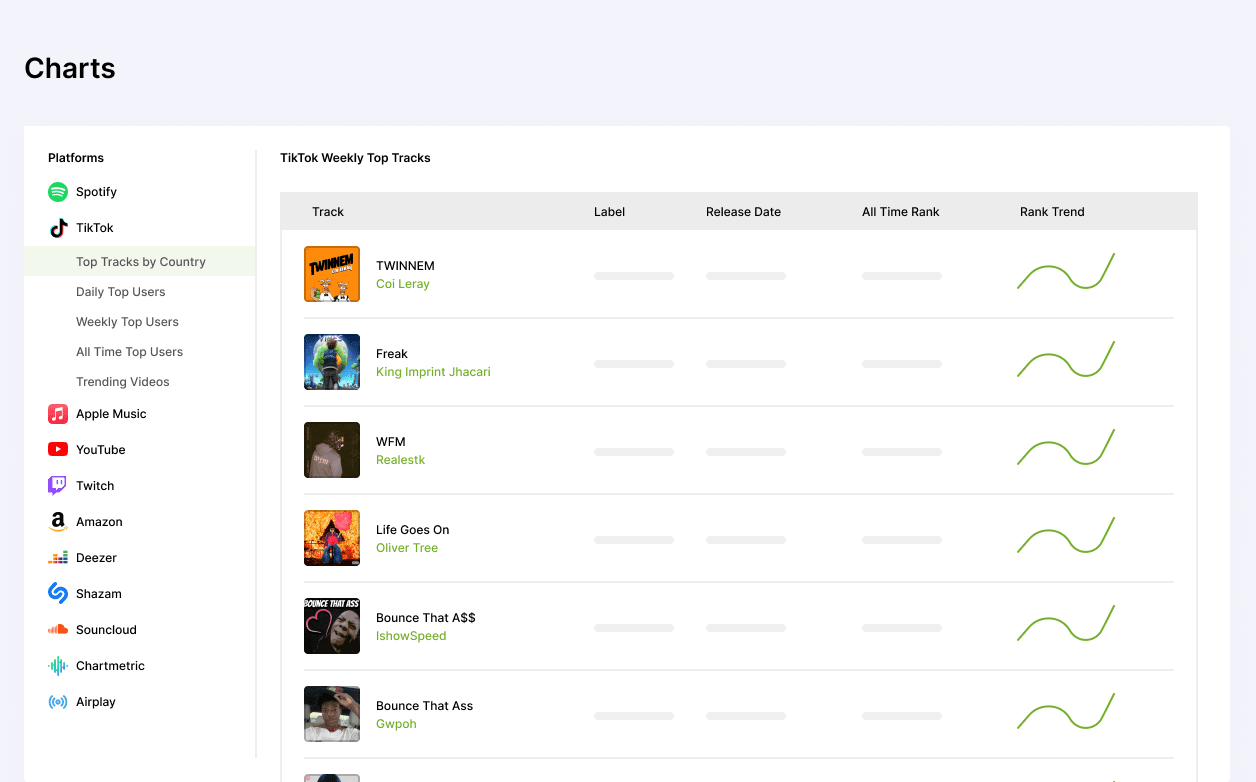Open the Shazam platform icon

coord(58,594)
